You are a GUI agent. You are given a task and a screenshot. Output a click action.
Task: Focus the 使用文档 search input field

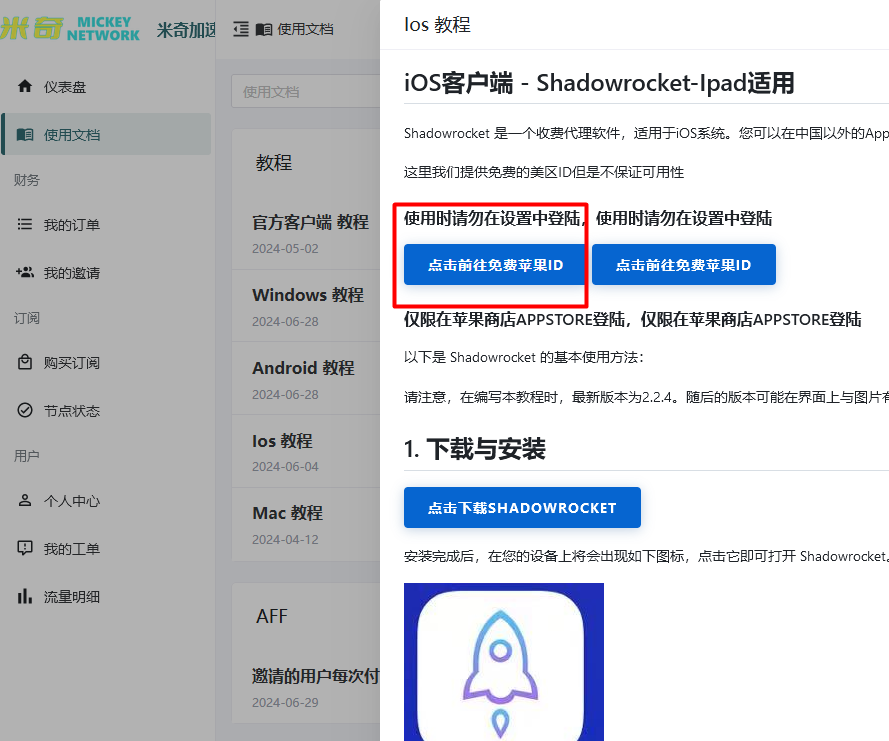tap(306, 91)
